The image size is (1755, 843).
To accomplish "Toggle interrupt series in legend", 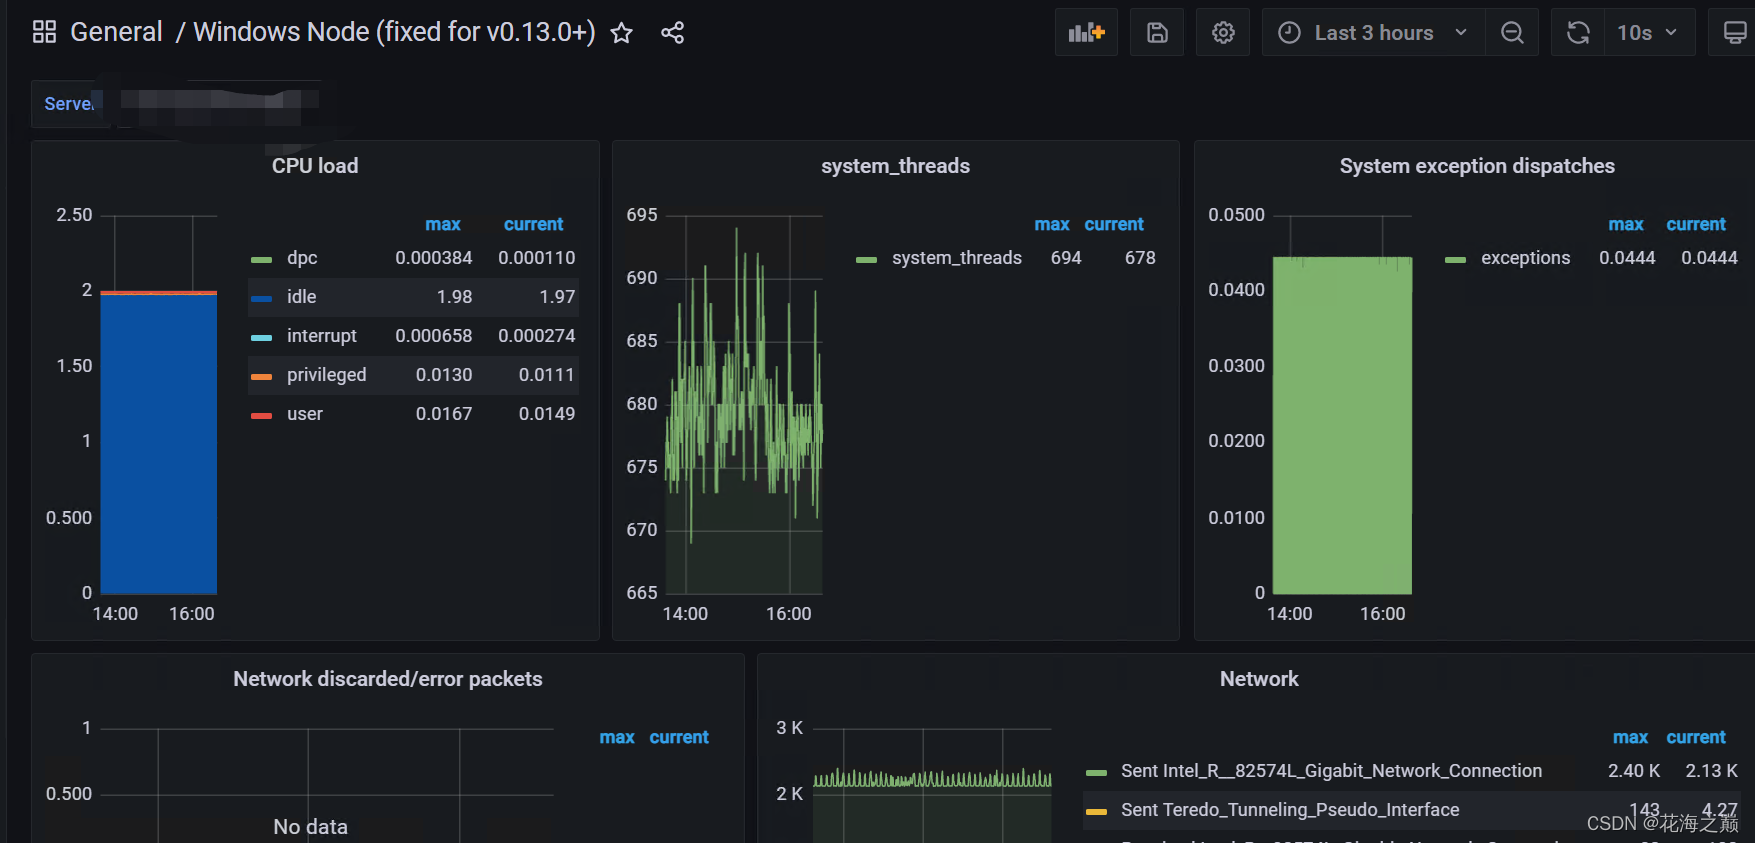I will (321, 336).
